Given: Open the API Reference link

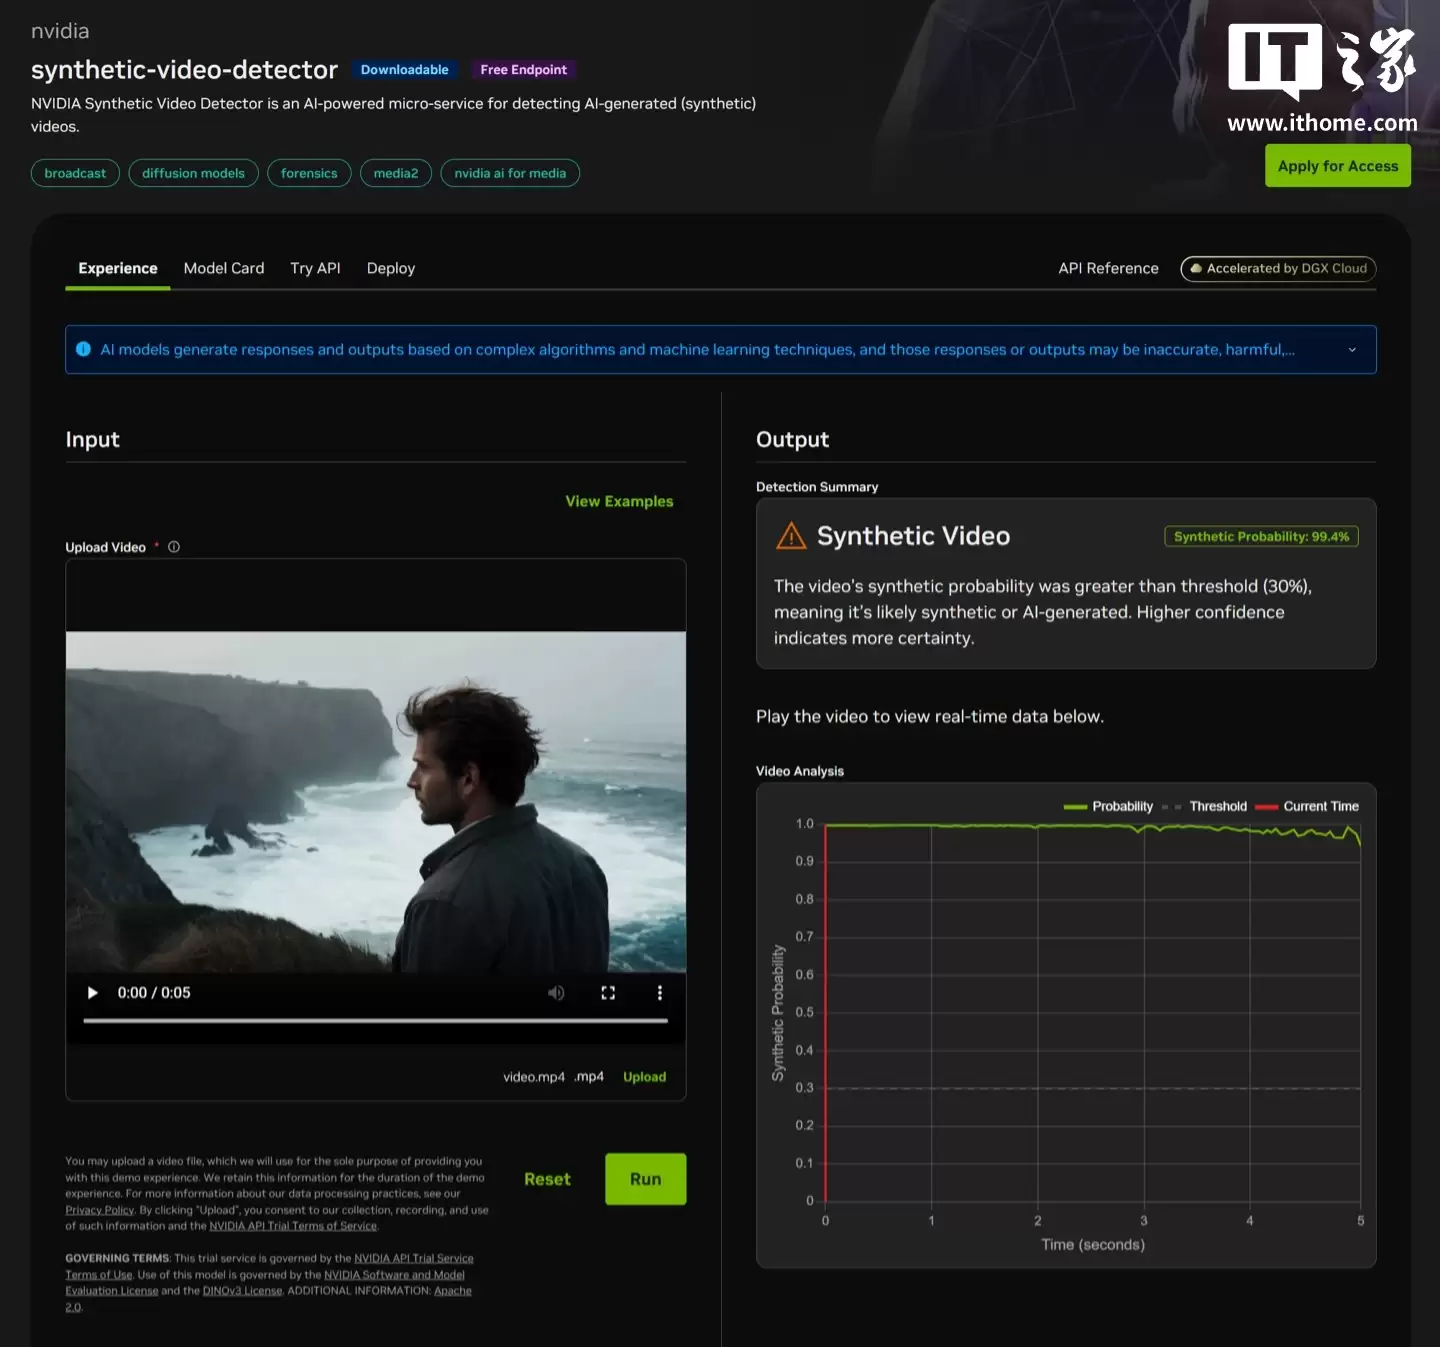Looking at the screenshot, I should [x=1108, y=268].
